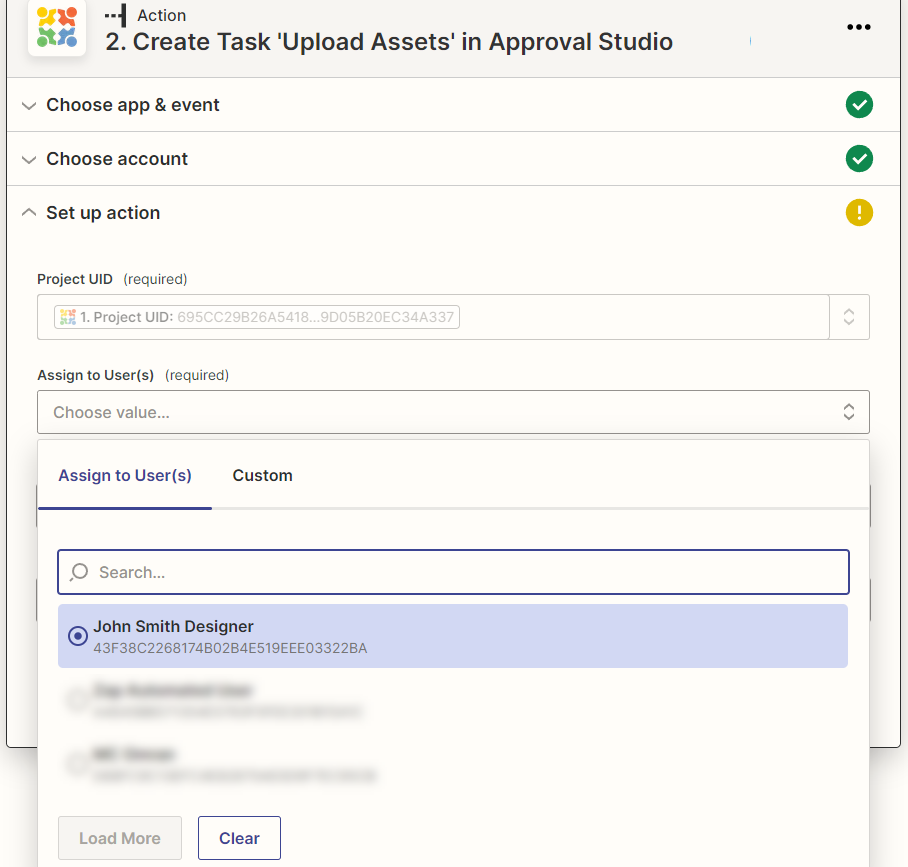The width and height of the screenshot is (908, 867).
Task: Click the yellow warning icon on Set up action
Action: [859, 213]
